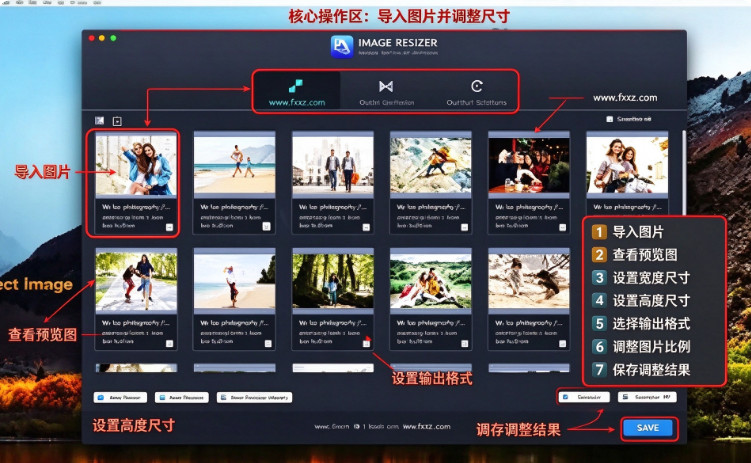Click the Image Resizer app logo
The image size is (751, 463).
[x=342, y=46]
